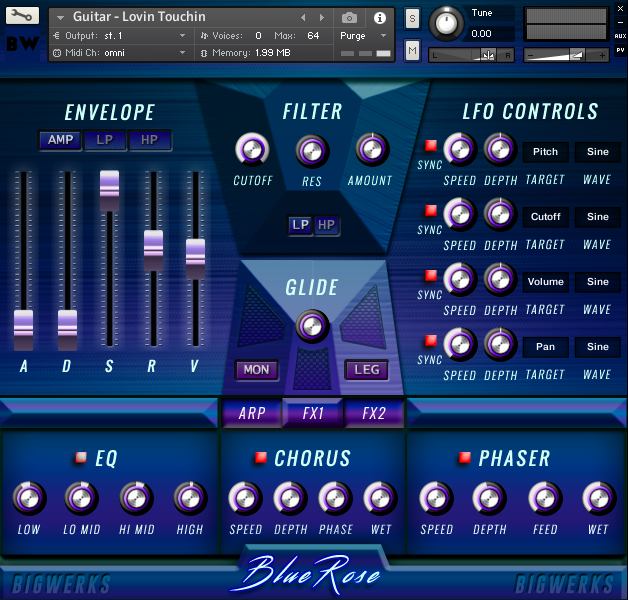Mute the instrument with M button
The image size is (628, 600).
[412, 50]
